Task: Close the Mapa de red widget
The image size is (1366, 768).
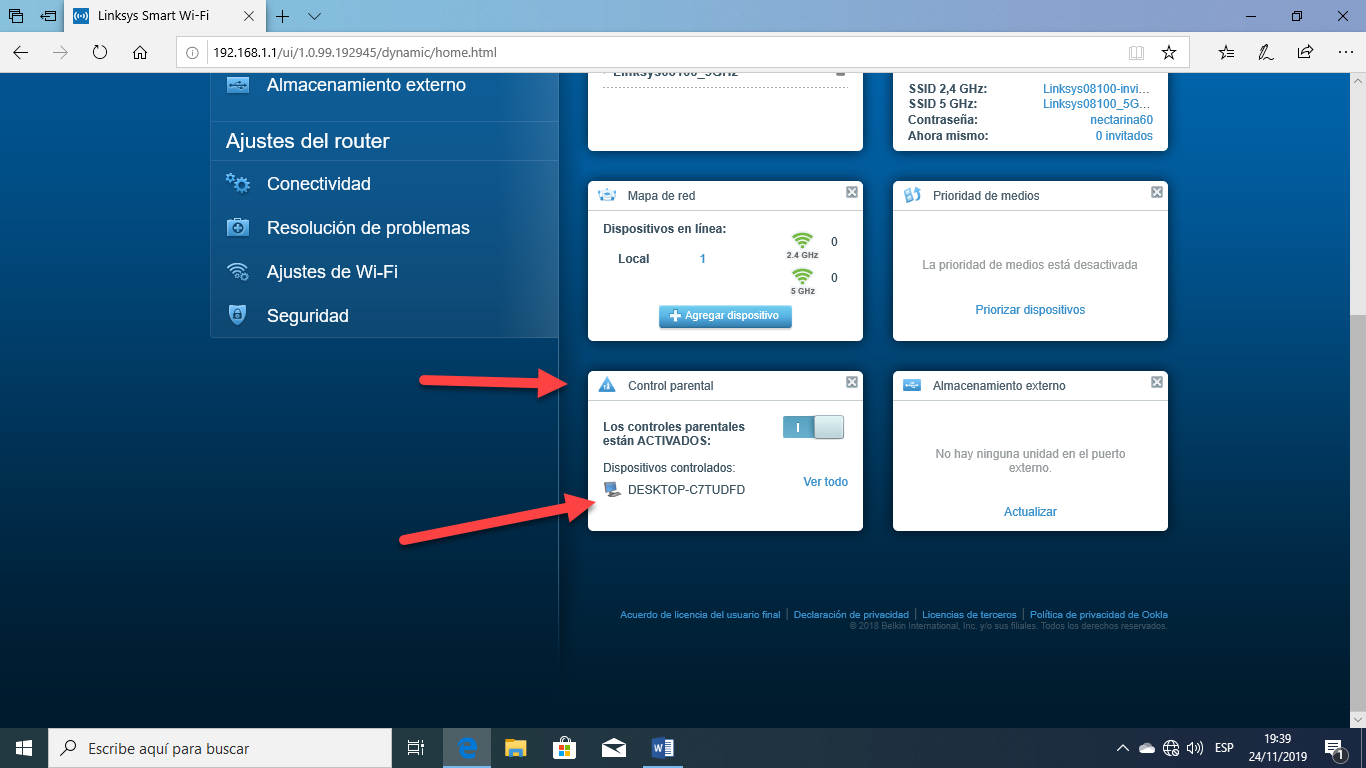Action: [x=851, y=192]
